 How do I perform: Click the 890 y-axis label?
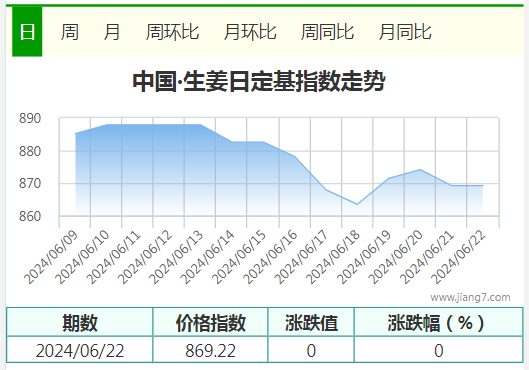click(x=30, y=119)
